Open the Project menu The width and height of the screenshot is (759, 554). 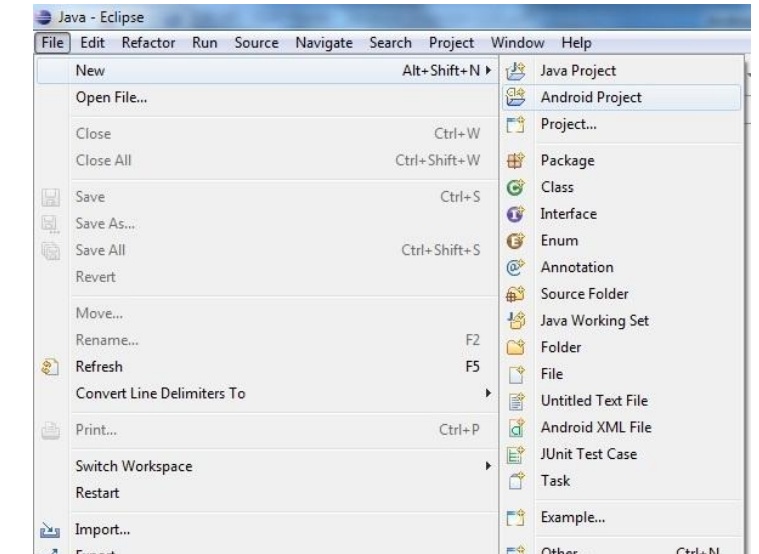pos(451,43)
